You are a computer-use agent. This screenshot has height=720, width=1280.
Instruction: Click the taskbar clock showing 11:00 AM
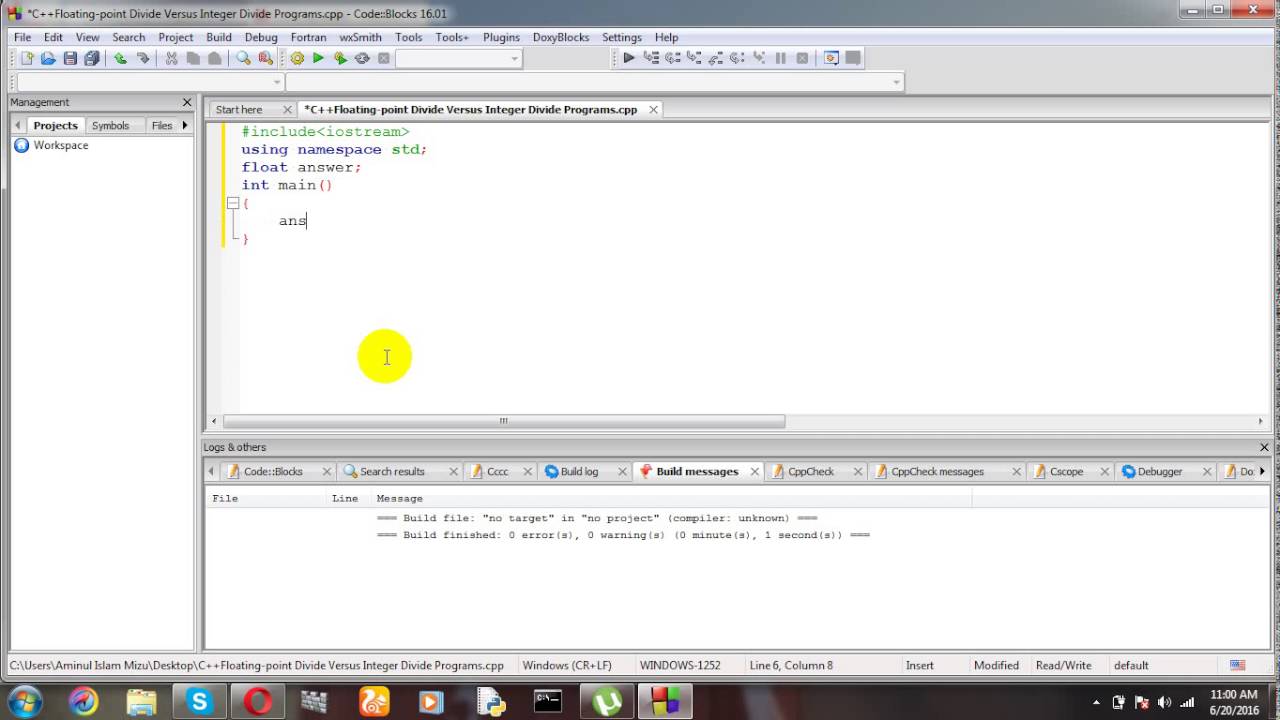coord(1233,702)
